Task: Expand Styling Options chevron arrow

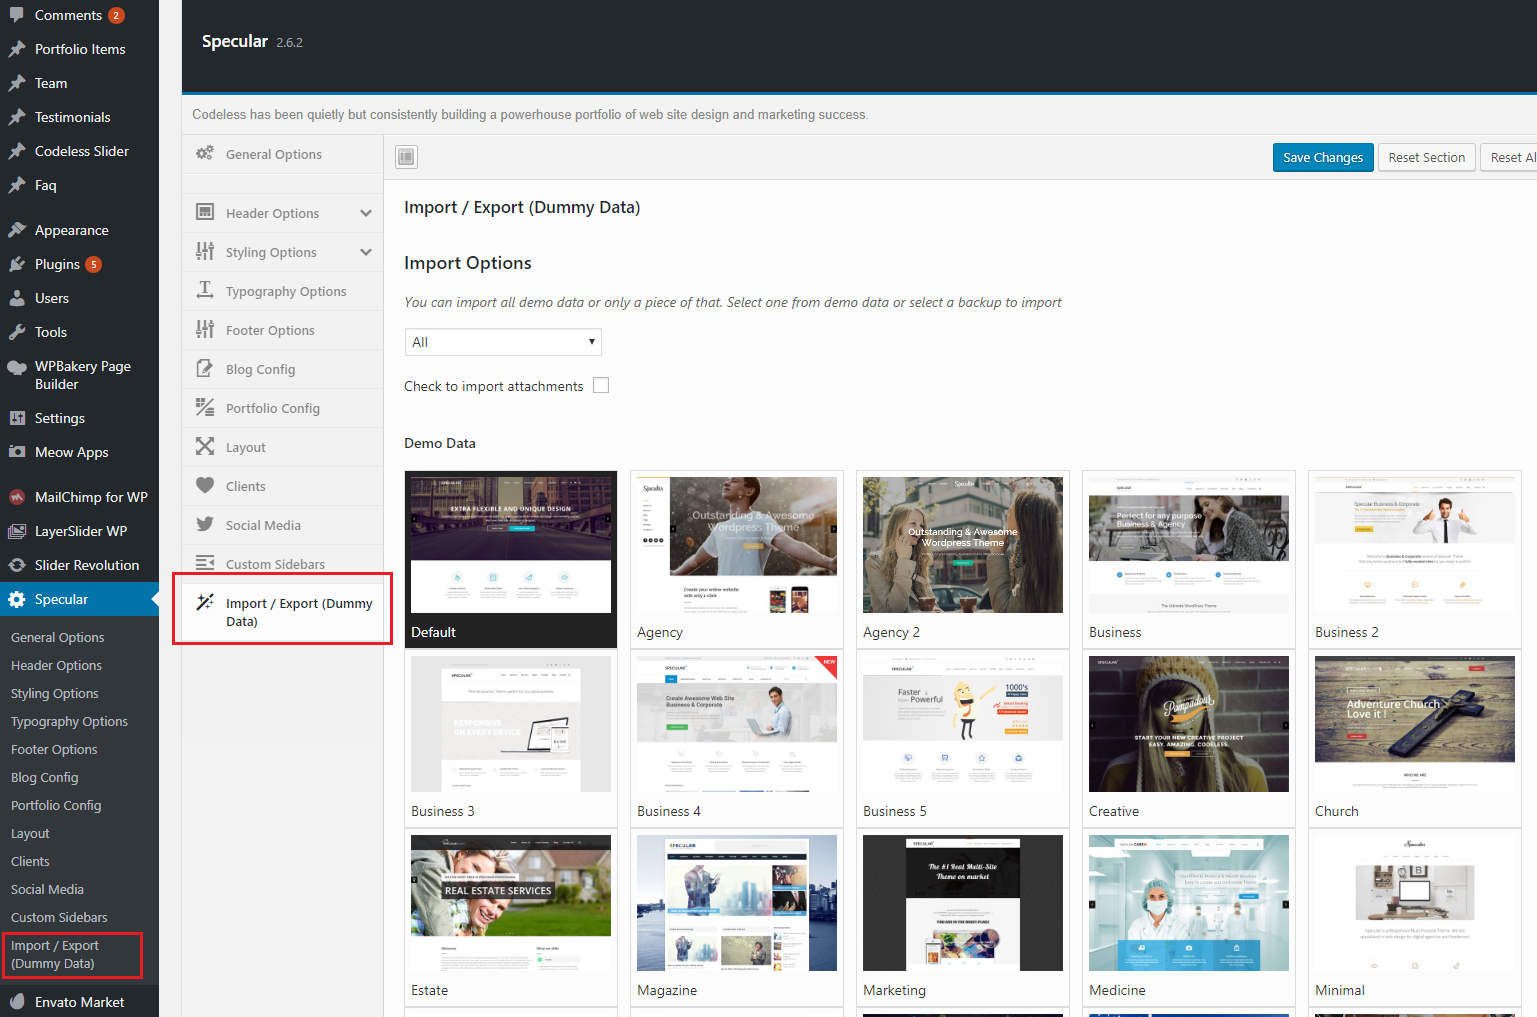Action: (366, 252)
